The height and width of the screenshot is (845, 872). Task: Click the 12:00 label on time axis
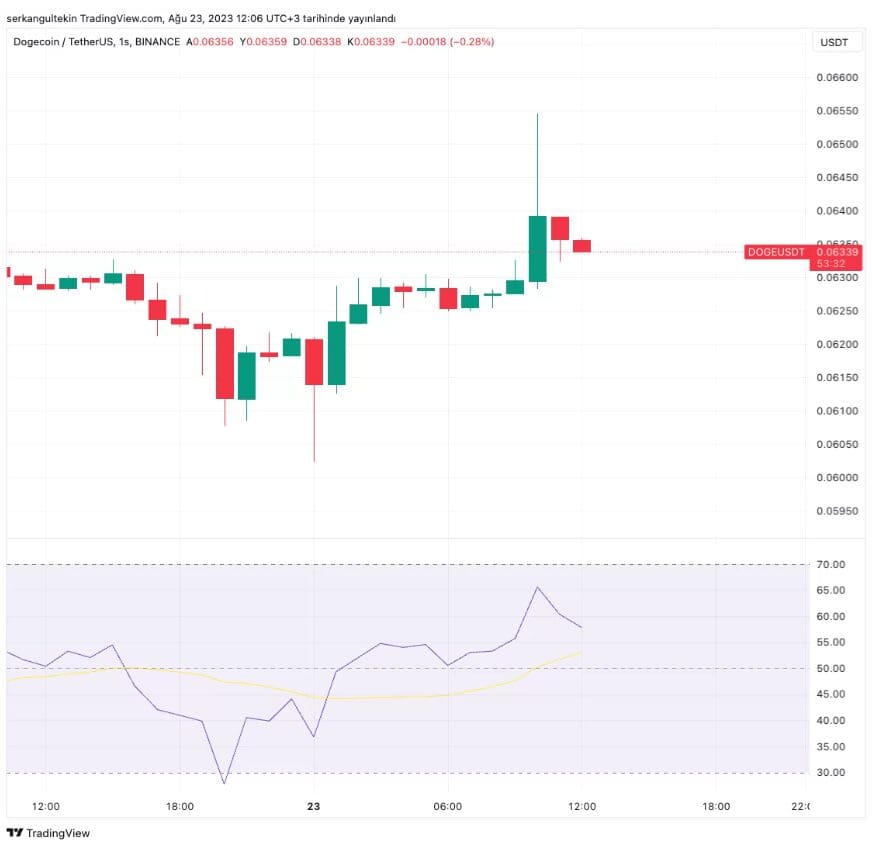click(45, 805)
